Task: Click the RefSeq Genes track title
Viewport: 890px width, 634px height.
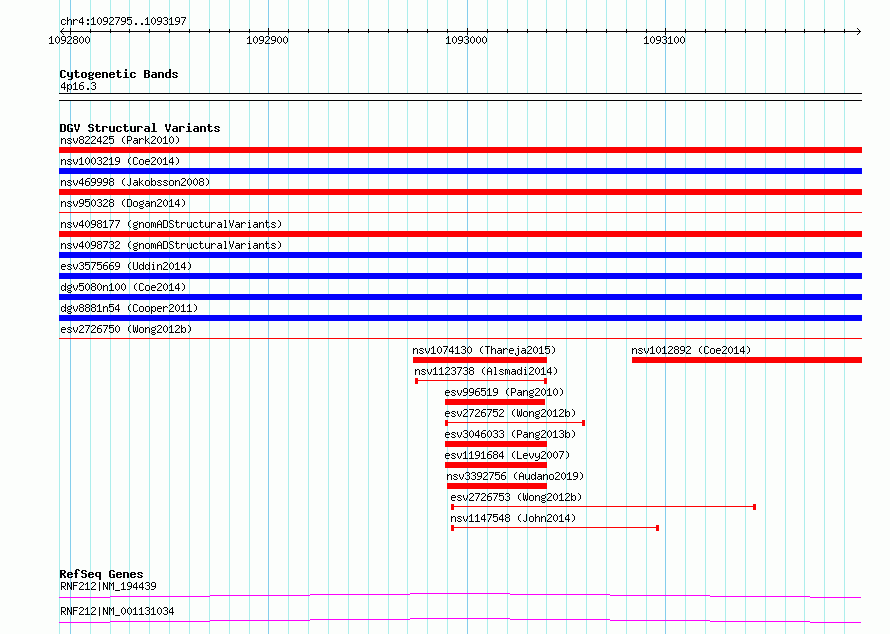Action: pos(101,574)
